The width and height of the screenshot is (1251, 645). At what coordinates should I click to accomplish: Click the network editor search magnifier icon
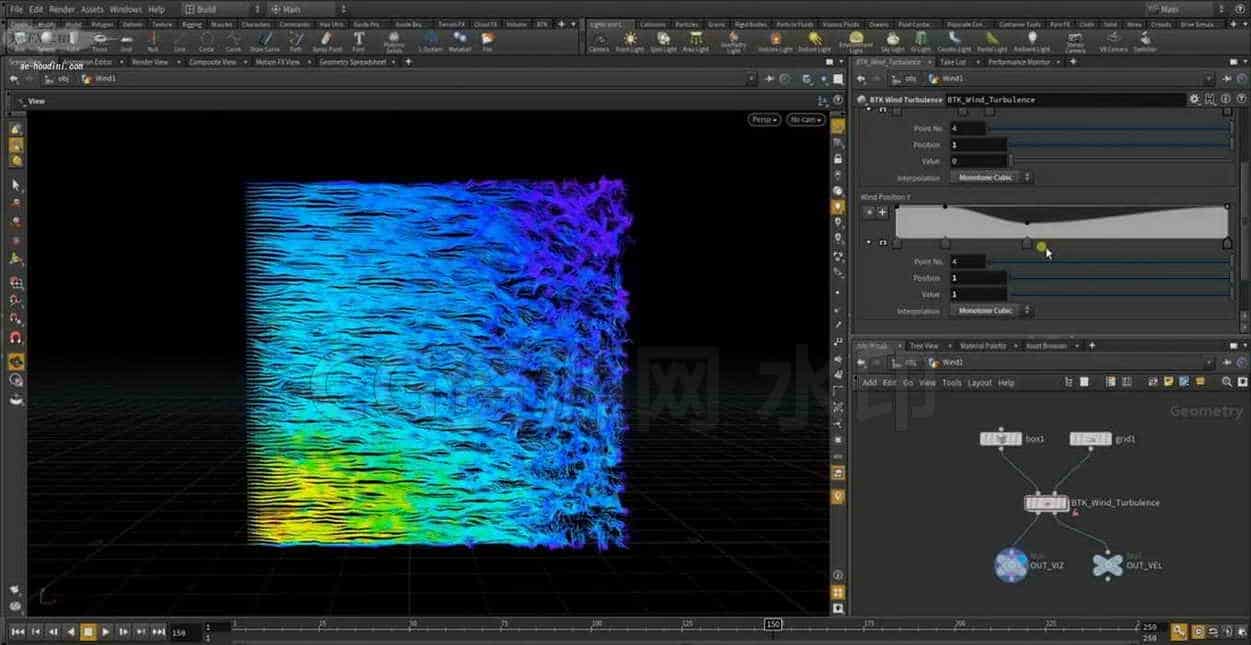pos(1226,382)
